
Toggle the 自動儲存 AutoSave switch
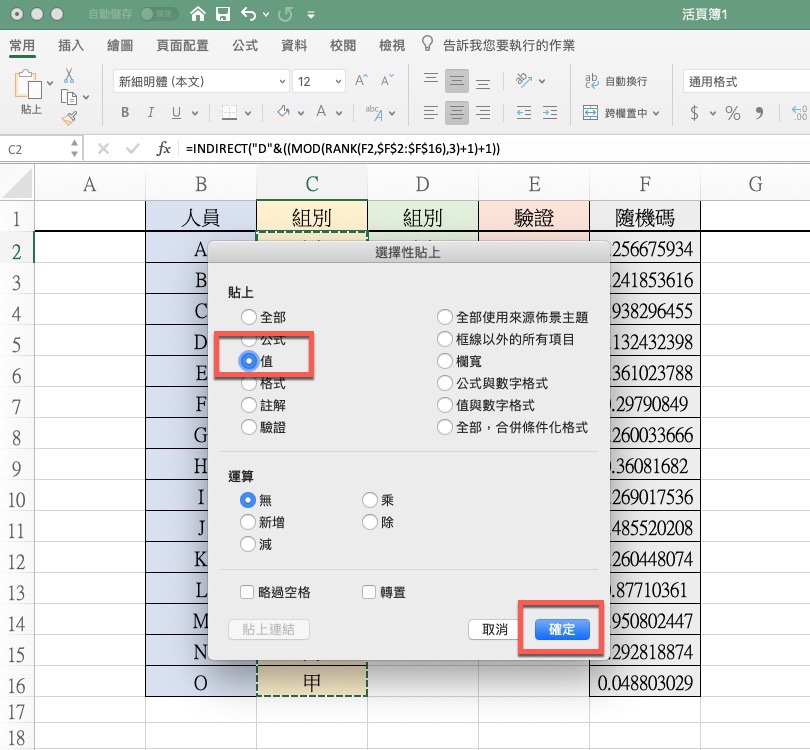[x=158, y=14]
